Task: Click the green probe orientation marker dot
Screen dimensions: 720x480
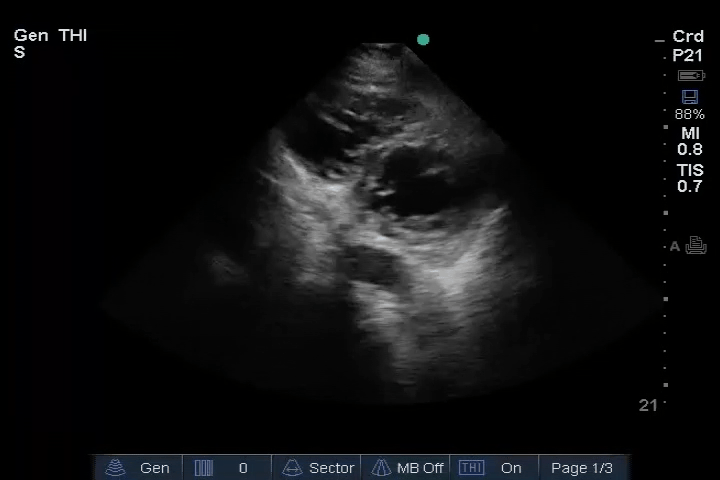Action: pyautogui.click(x=423, y=40)
